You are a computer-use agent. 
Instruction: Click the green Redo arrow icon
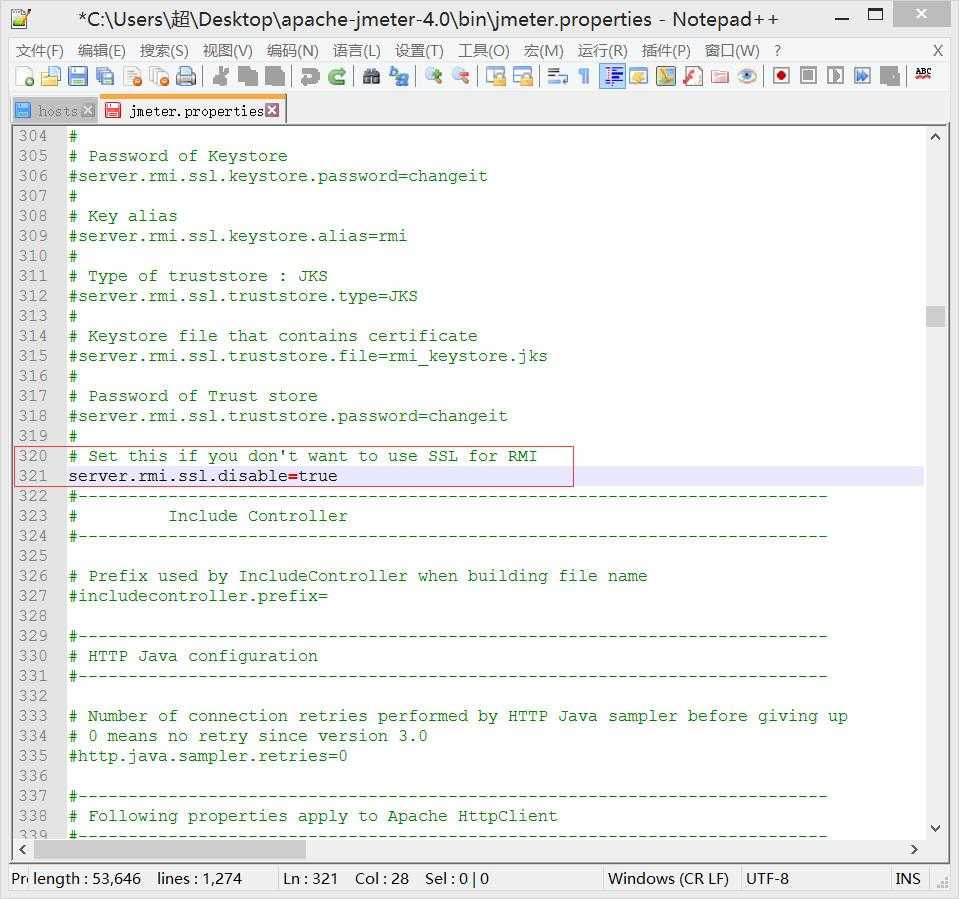337,76
